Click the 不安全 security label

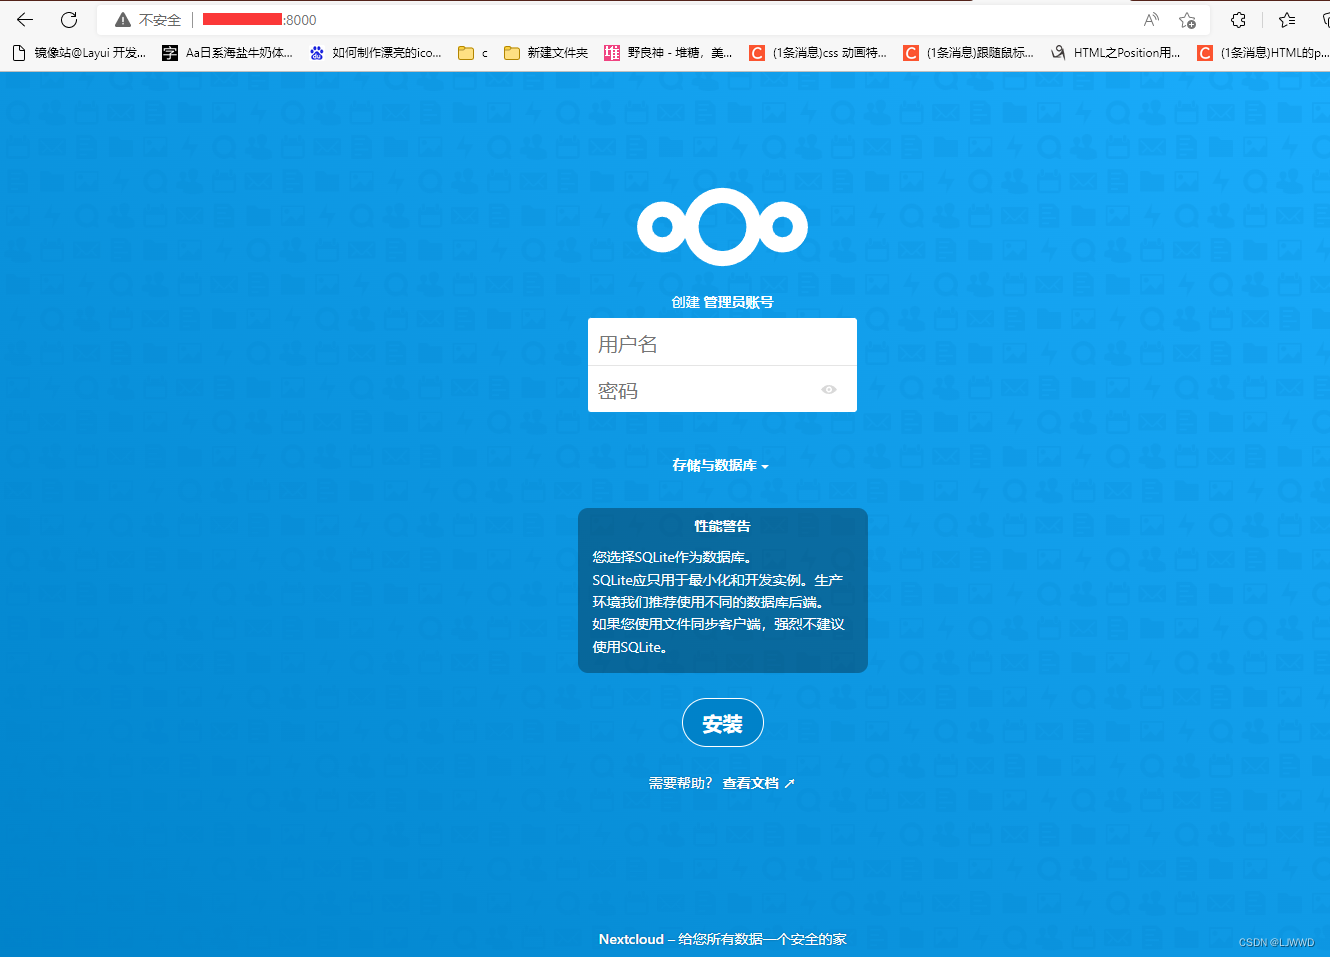click(160, 20)
